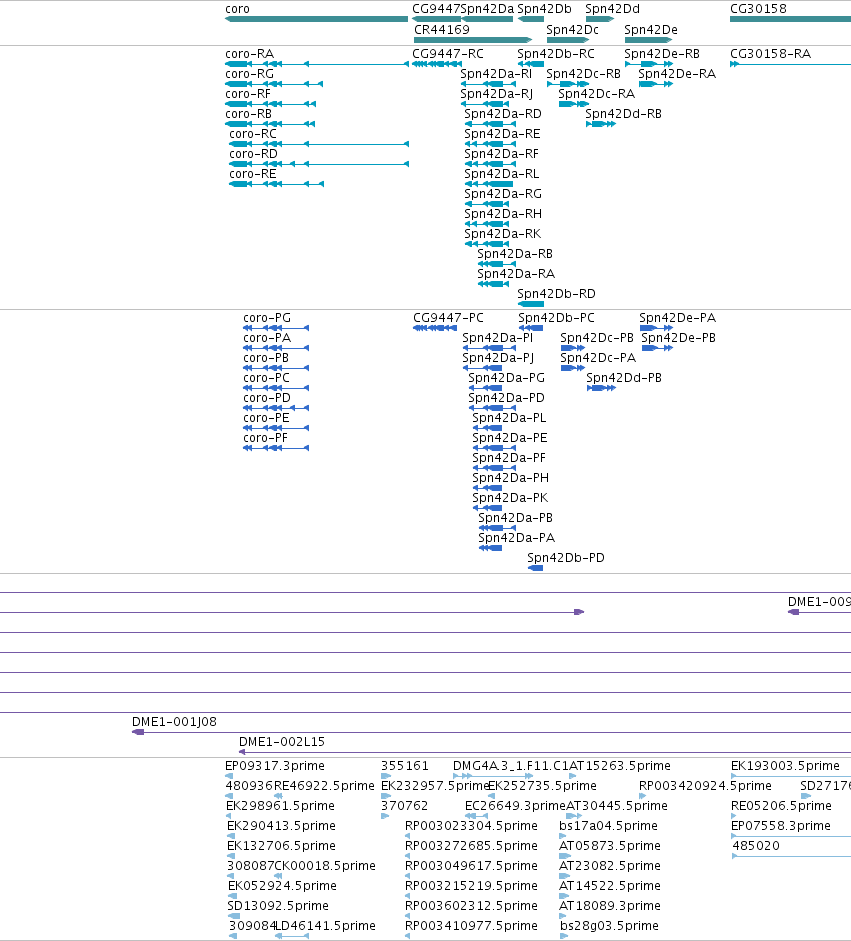Open the coro-RA transcript
This screenshot has width=851, height=941.
(317, 64)
